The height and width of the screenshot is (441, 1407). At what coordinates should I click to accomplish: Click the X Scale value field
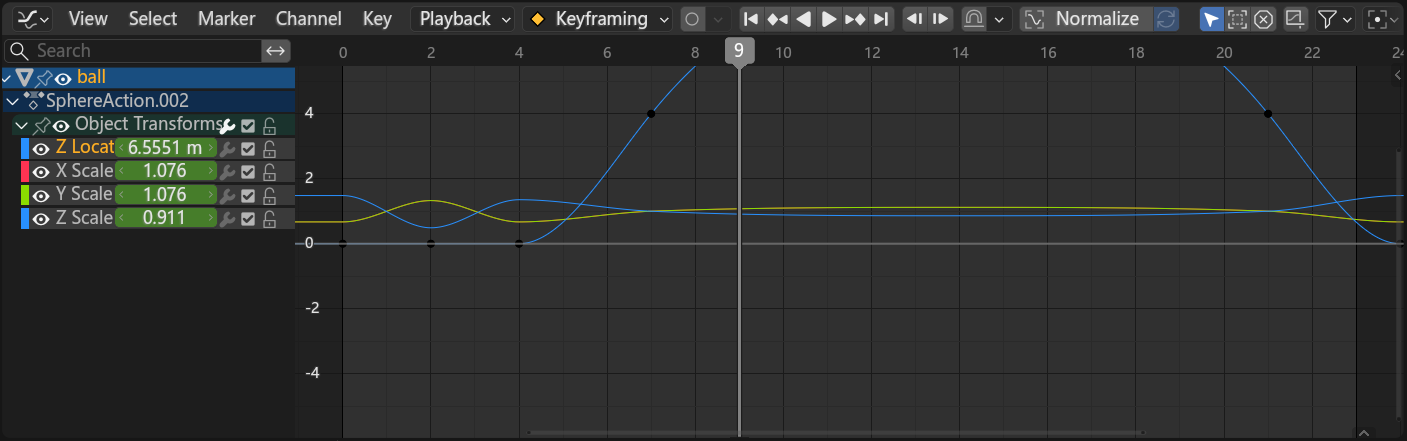[166, 171]
